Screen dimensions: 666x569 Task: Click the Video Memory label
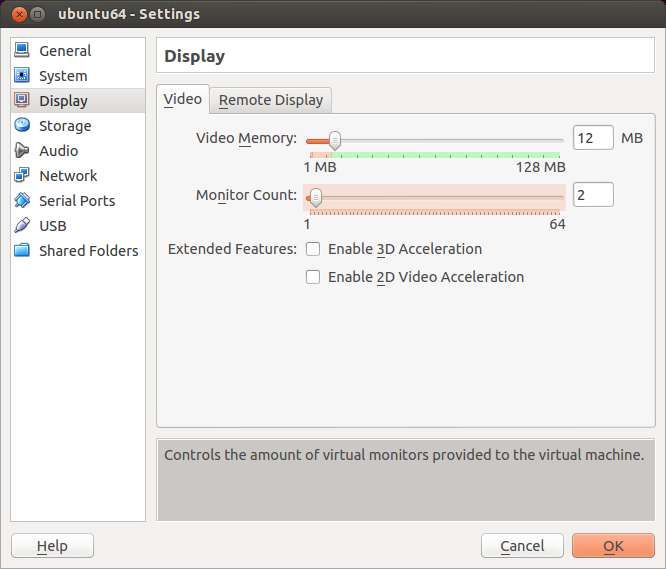pyautogui.click(x=246, y=138)
